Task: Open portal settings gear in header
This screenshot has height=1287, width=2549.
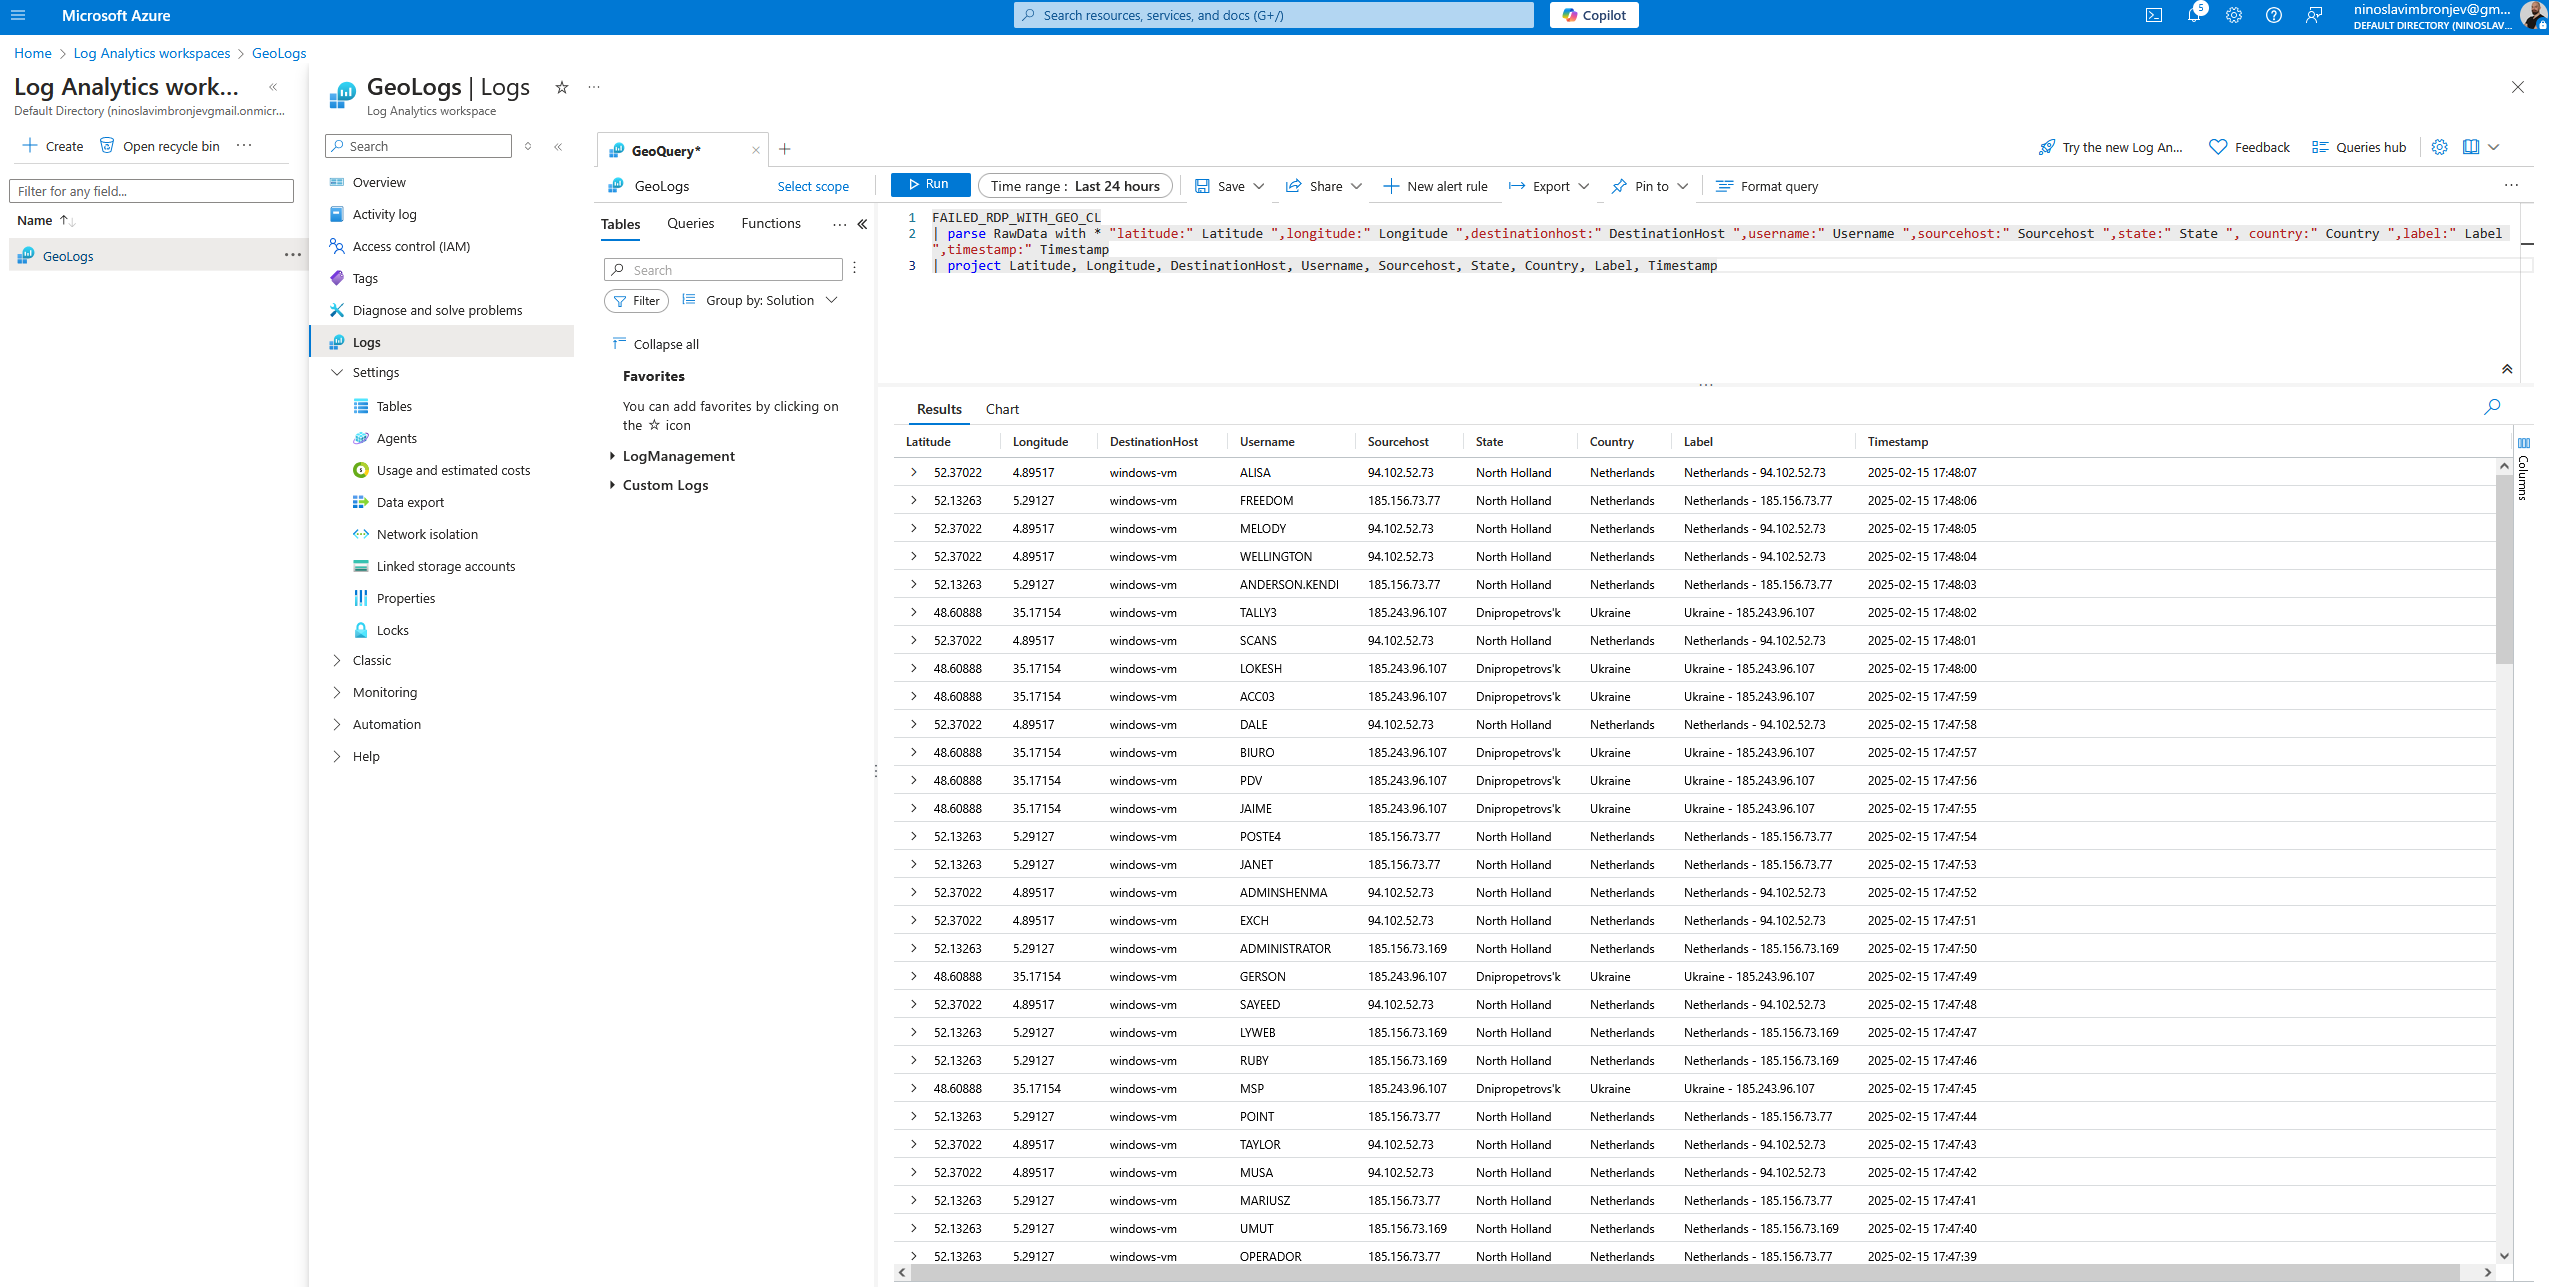Action: point(2234,15)
